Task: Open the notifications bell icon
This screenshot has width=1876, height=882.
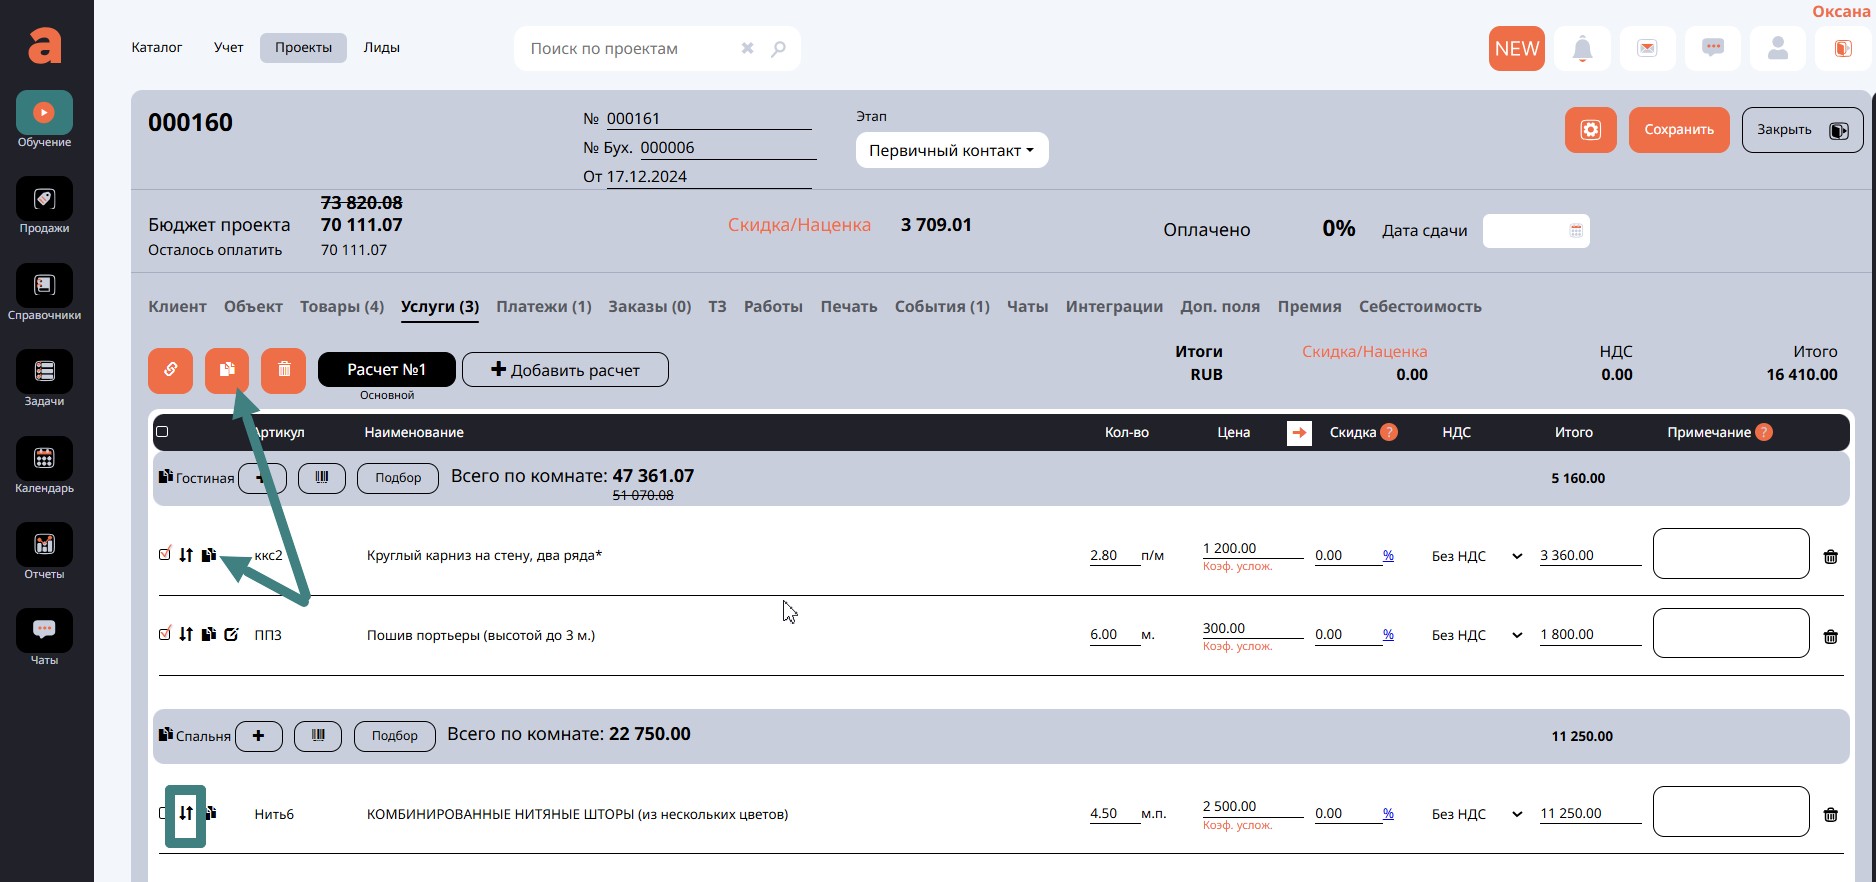Action: 1582,49
